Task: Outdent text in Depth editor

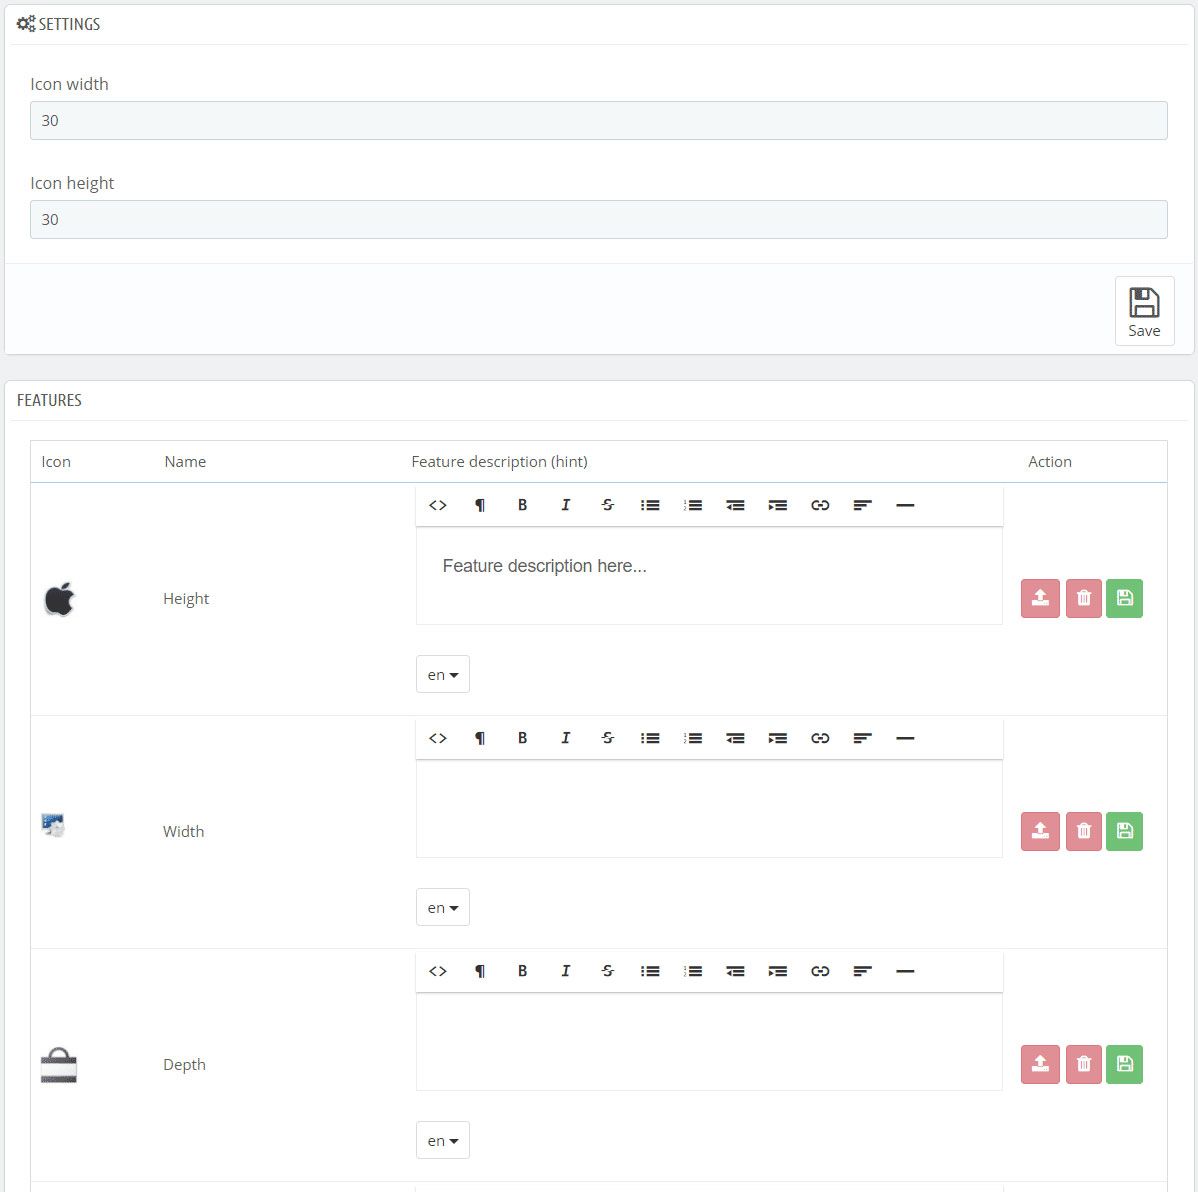Action: [735, 971]
